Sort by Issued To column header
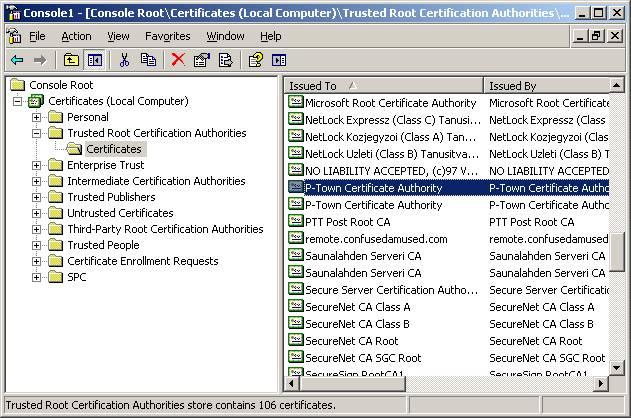The image size is (631, 418). click(x=384, y=86)
